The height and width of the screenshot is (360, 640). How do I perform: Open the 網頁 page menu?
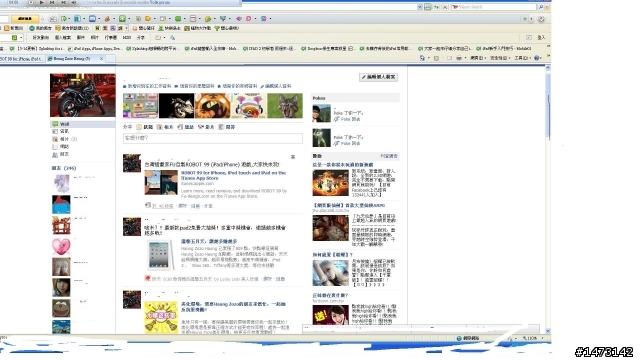click(477, 58)
